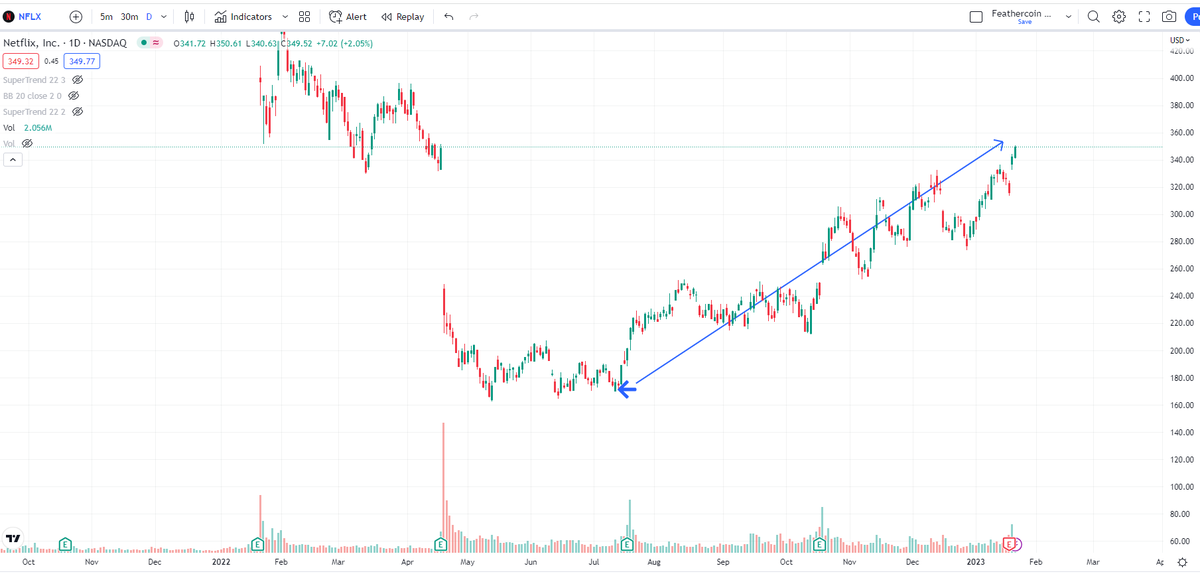Click the blue Publish button
1200x574 pixels.
click(x=1193, y=16)
